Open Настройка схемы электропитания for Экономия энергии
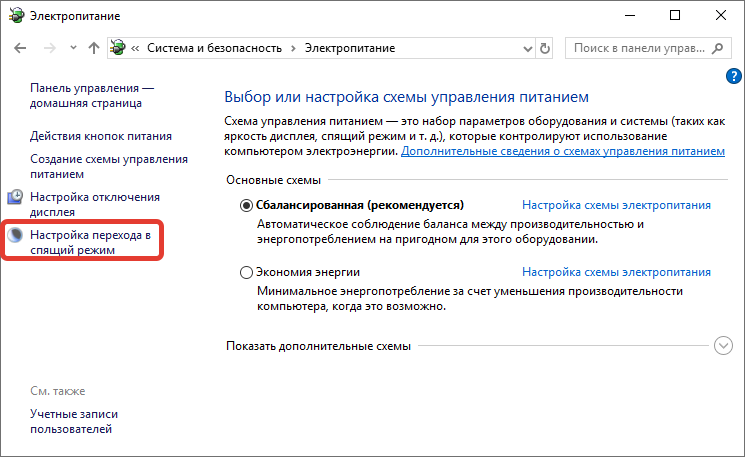The height and width of the screenshot is (457, 745). (x=616, y=272)
